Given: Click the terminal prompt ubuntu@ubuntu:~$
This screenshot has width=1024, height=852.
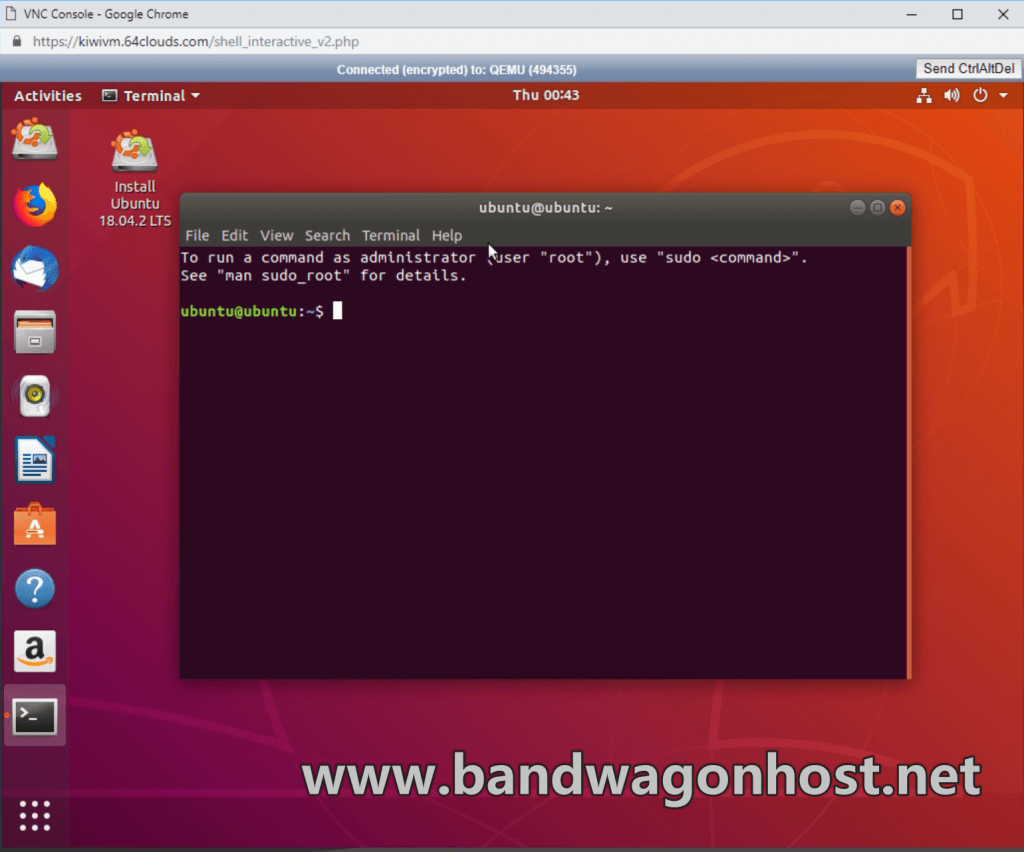Looking at the screenshot, I should point(251,311).
